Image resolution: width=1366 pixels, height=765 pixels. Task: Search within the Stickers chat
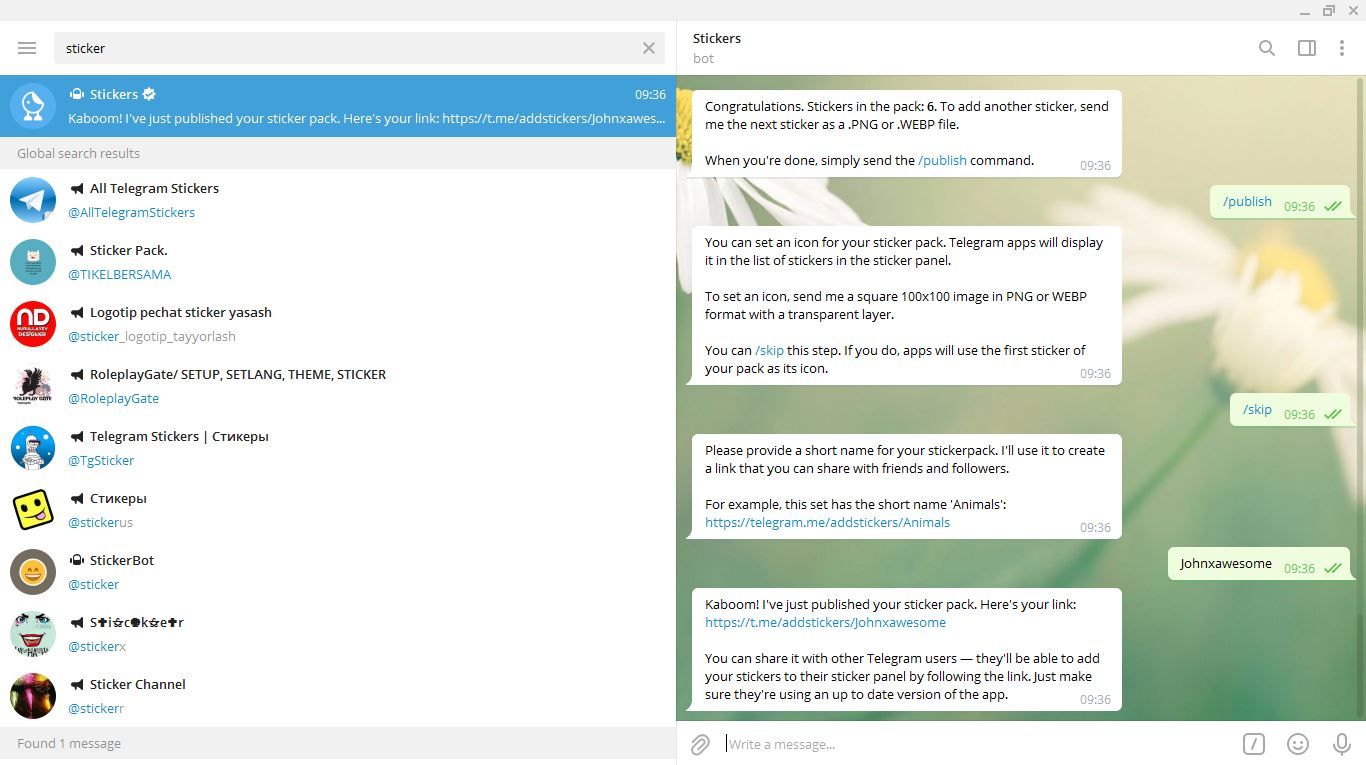pyautogui.click(x=1267, y=48)
